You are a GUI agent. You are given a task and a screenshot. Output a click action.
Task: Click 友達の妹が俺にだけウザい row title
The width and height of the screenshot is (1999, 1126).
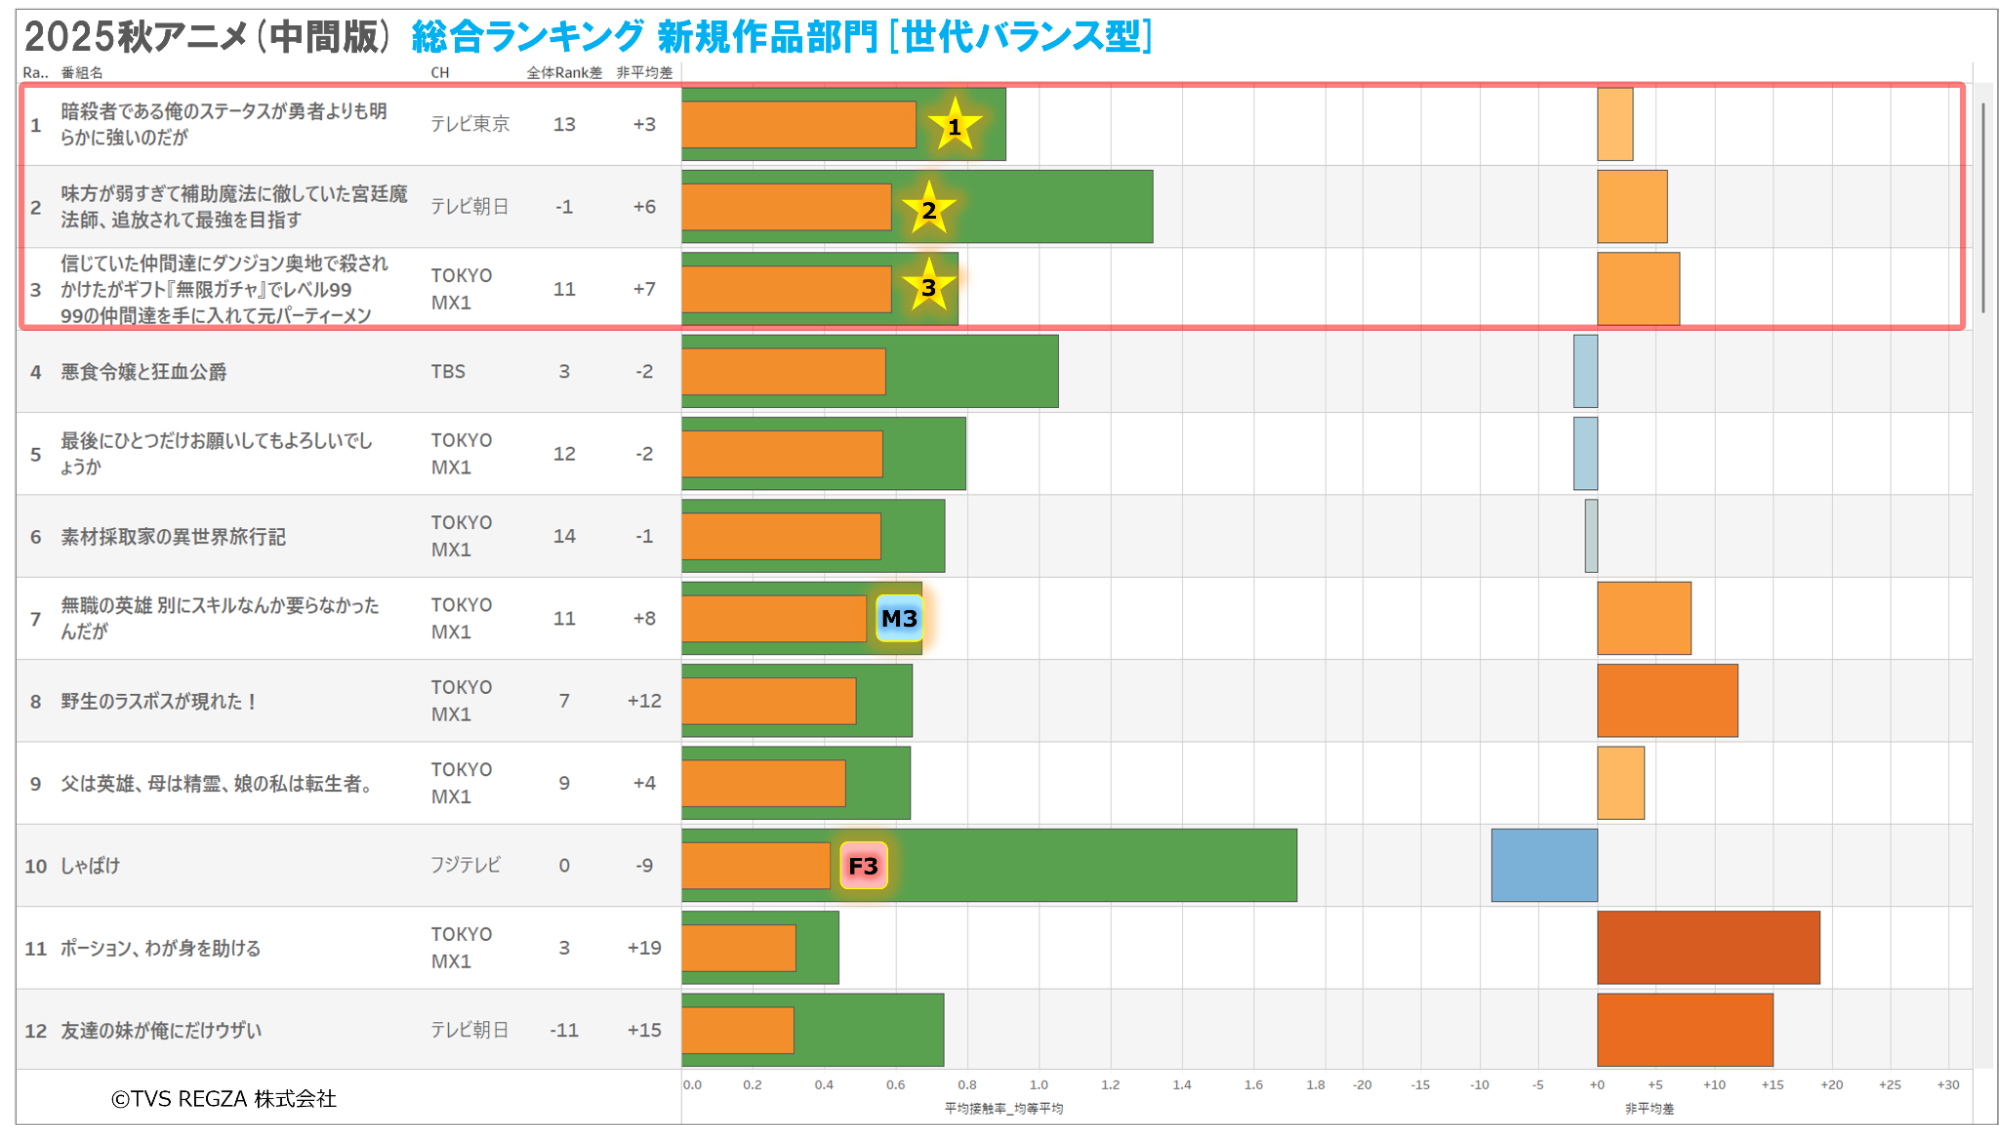(x=161, y=1030)
